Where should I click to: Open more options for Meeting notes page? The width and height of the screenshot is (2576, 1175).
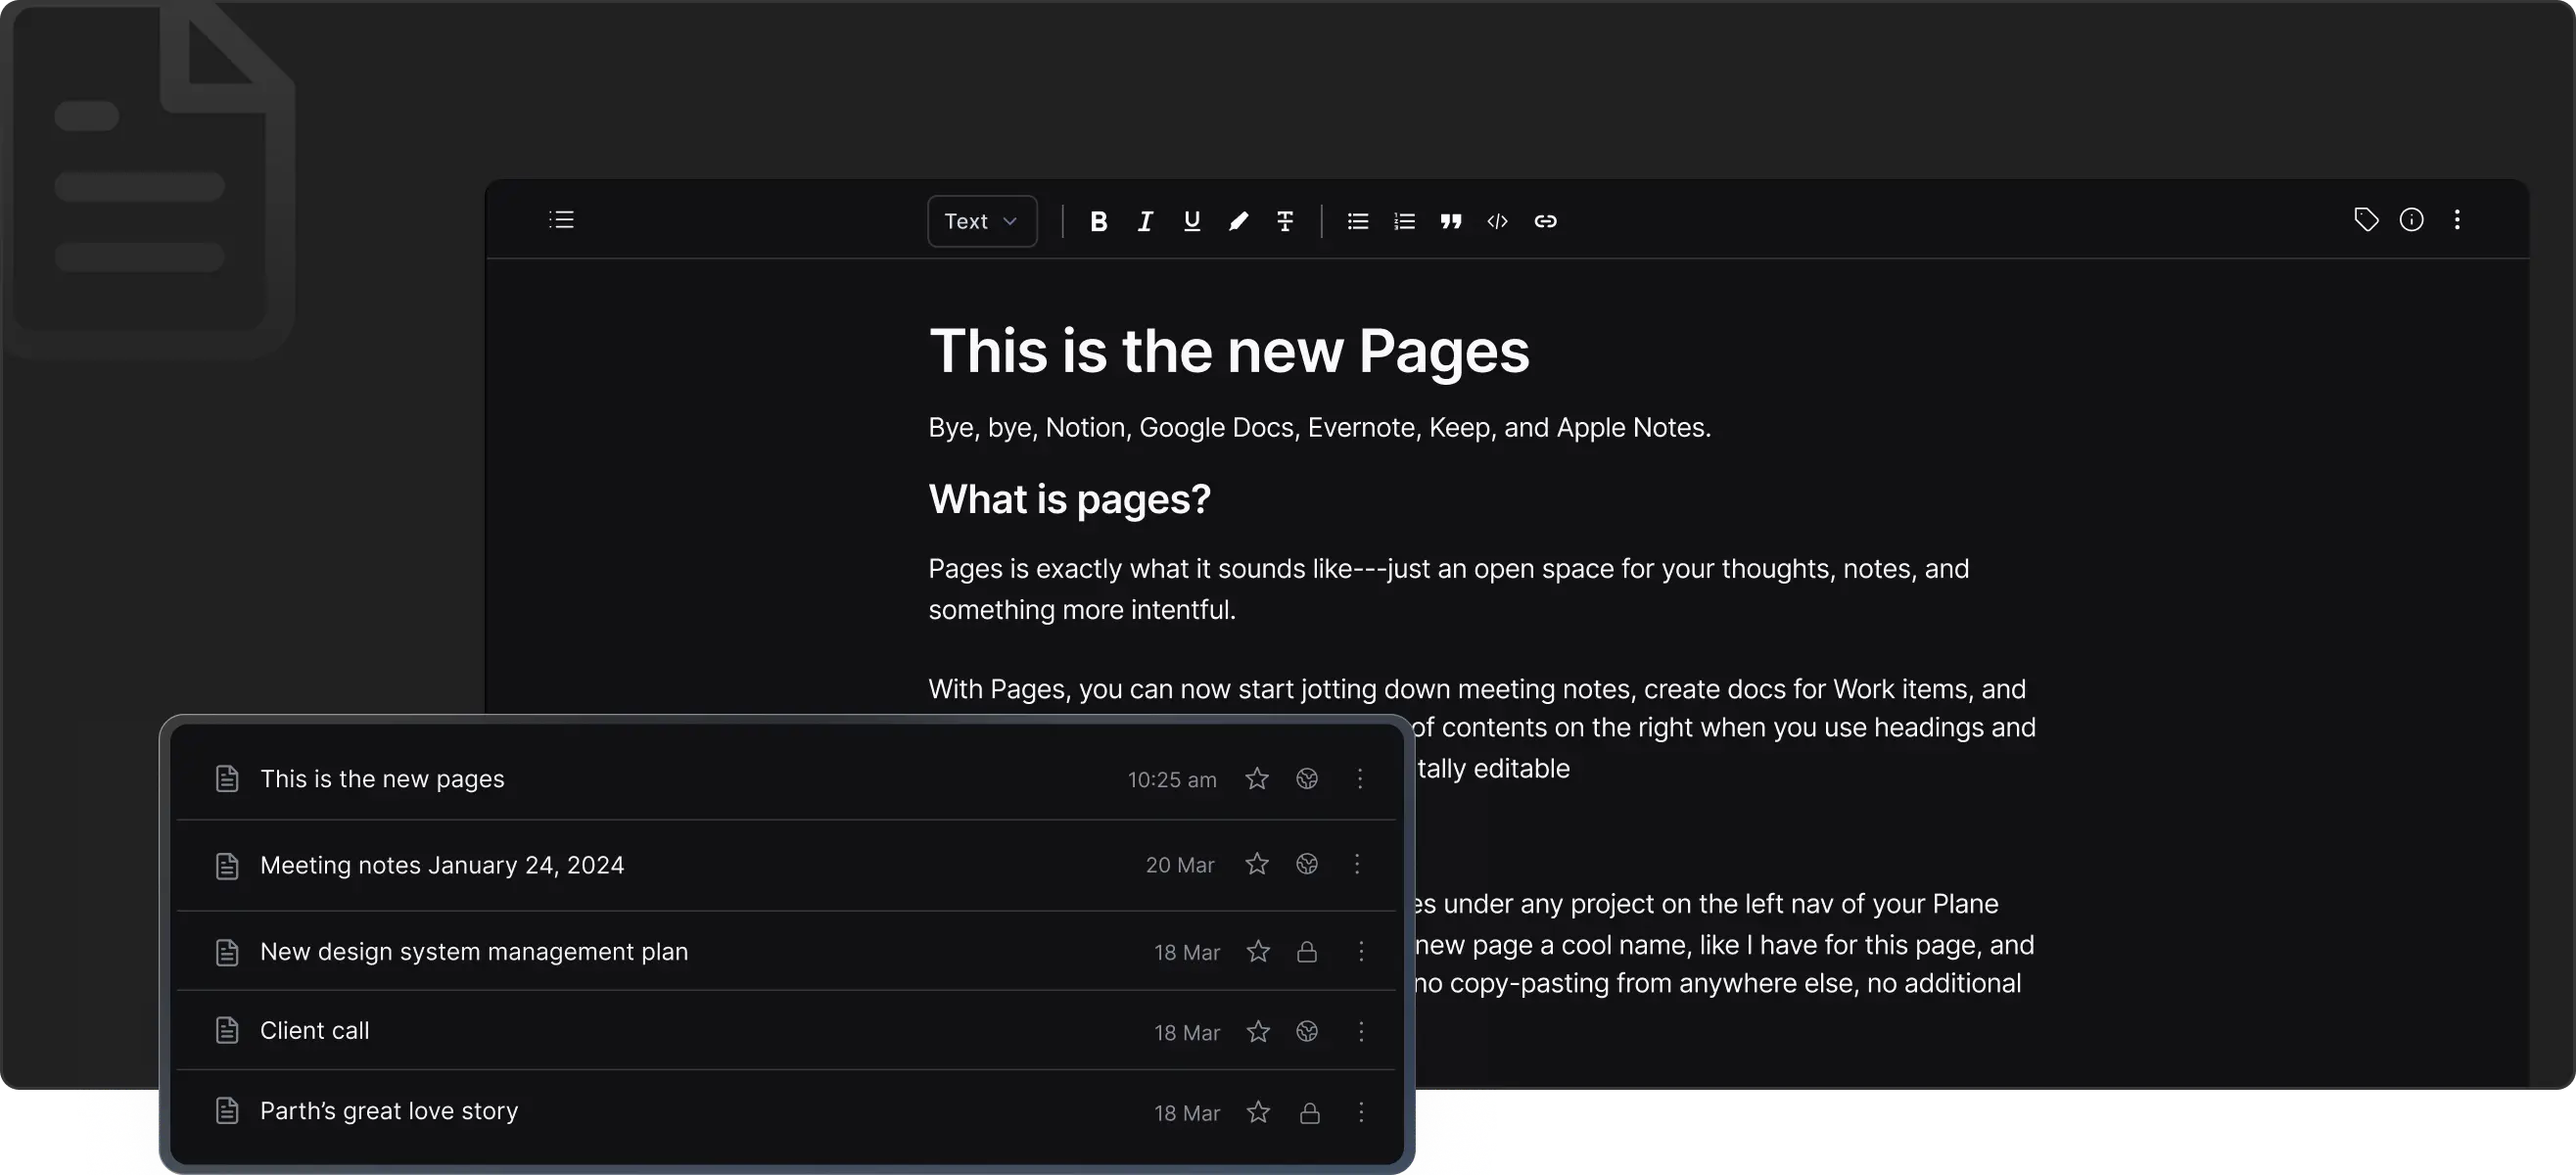pos(1357,864)
